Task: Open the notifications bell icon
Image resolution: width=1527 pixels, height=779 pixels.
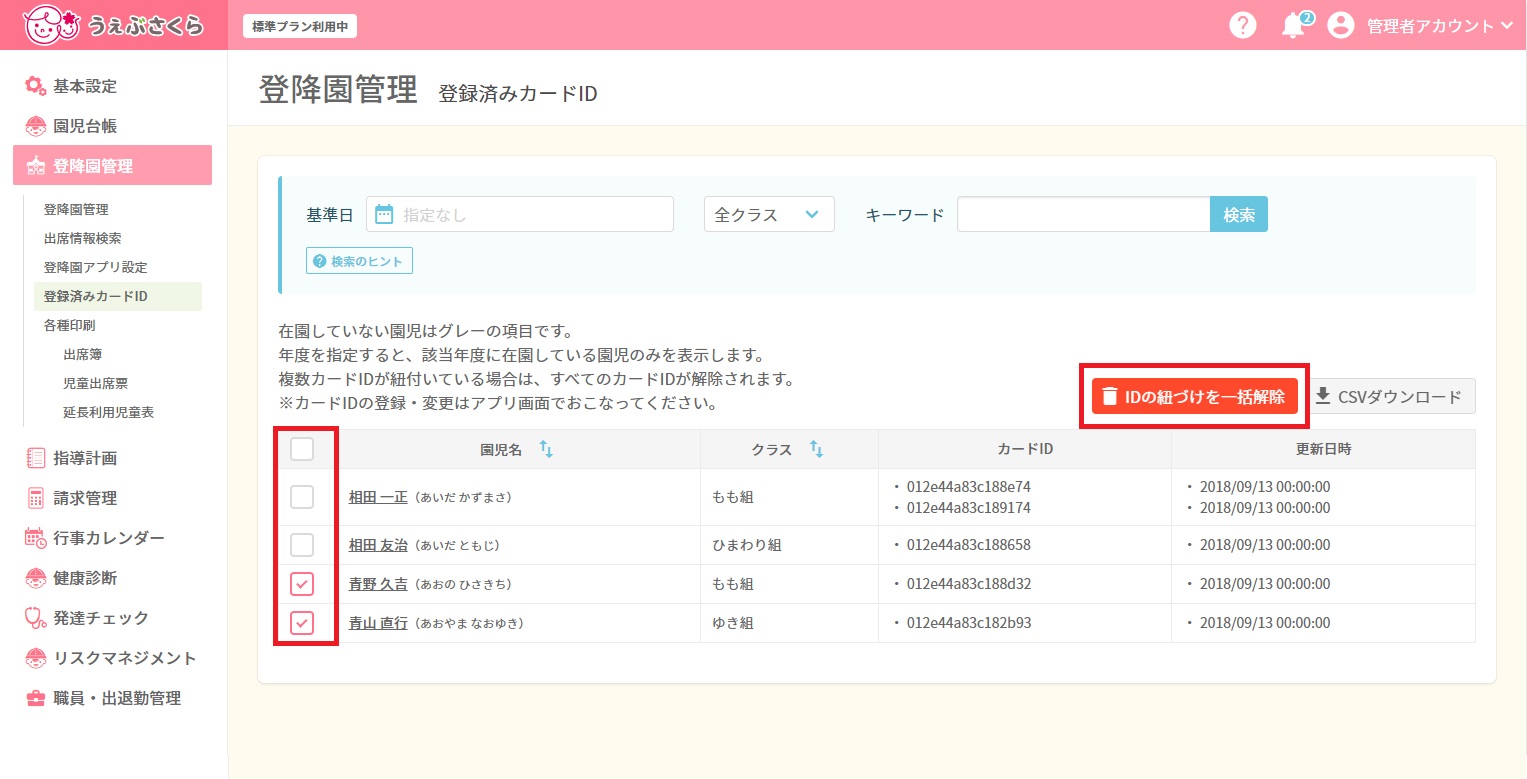Action: point(1293,26)
